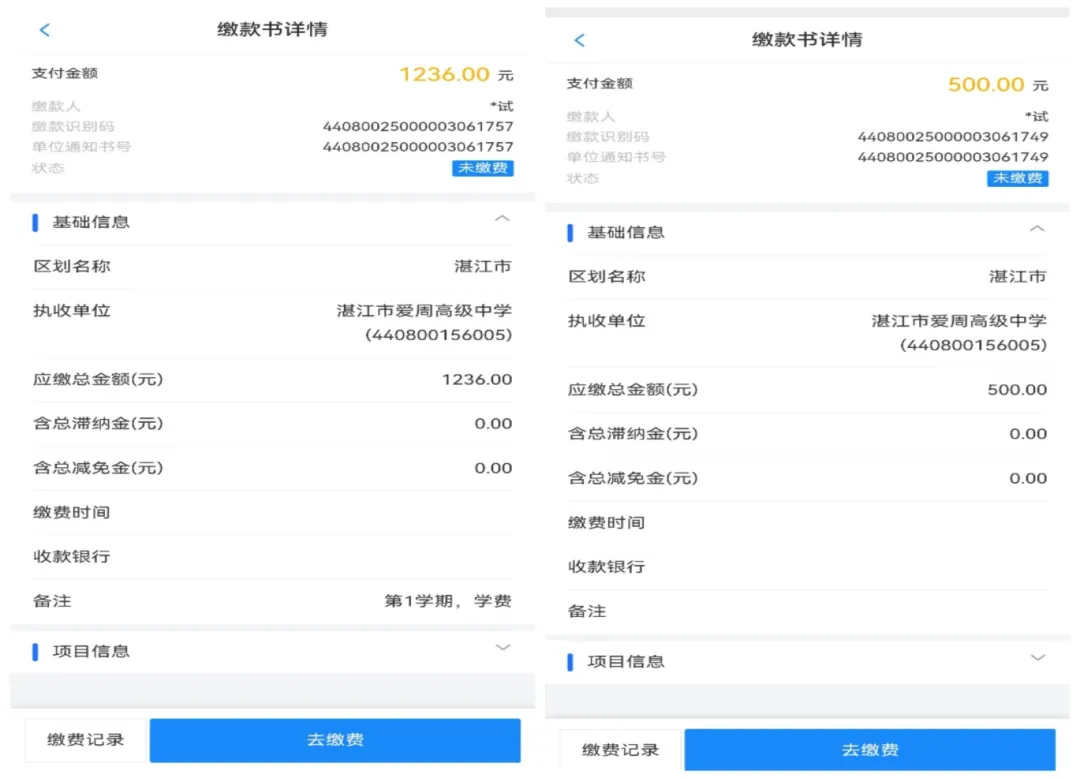The height and width of the screenshot is (778, 1080).
Task: Select 单位通知书号 value ending 1757
Action: (x=418, y=147)
